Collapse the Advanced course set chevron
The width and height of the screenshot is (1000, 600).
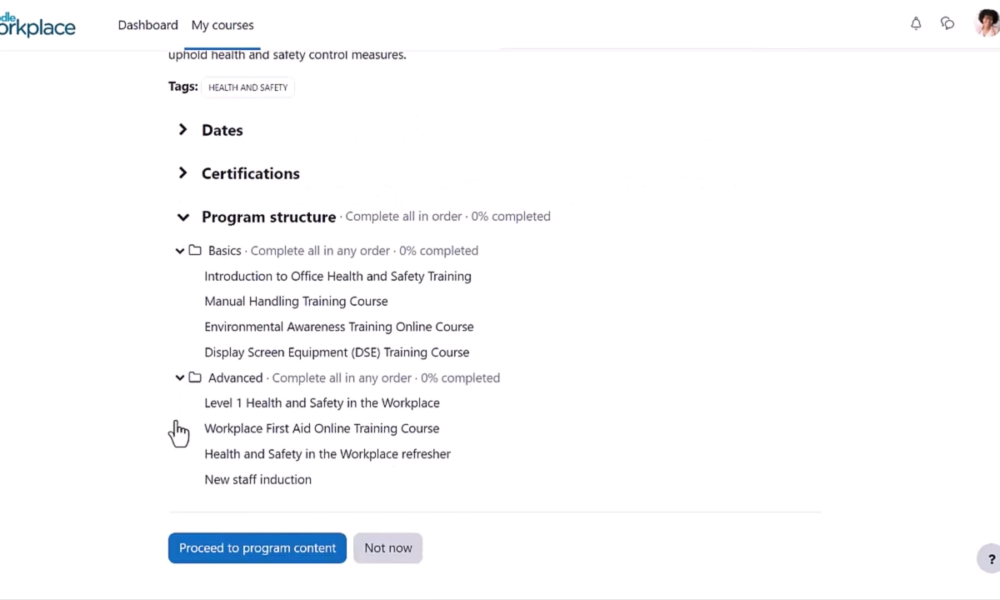coord(180,378)
